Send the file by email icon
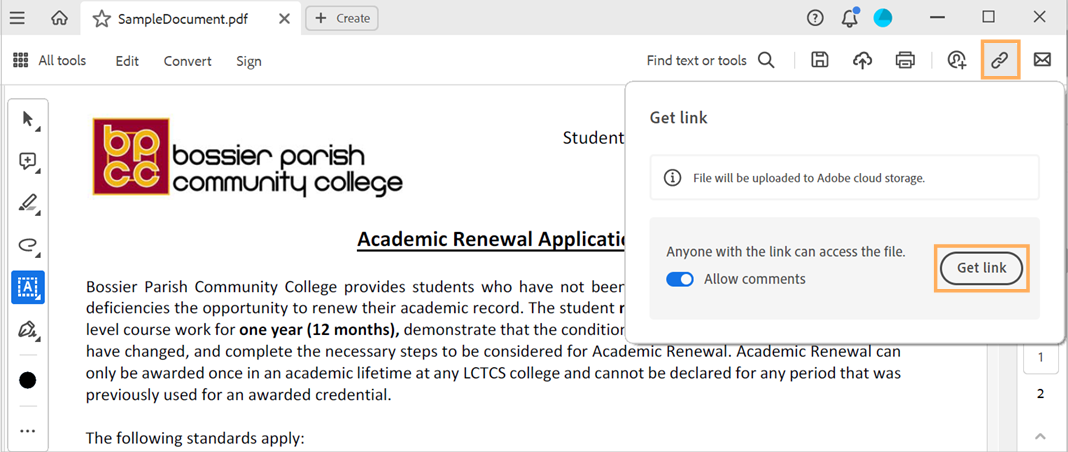This screenshot has height=452, width=1068. coord(1042,61)
